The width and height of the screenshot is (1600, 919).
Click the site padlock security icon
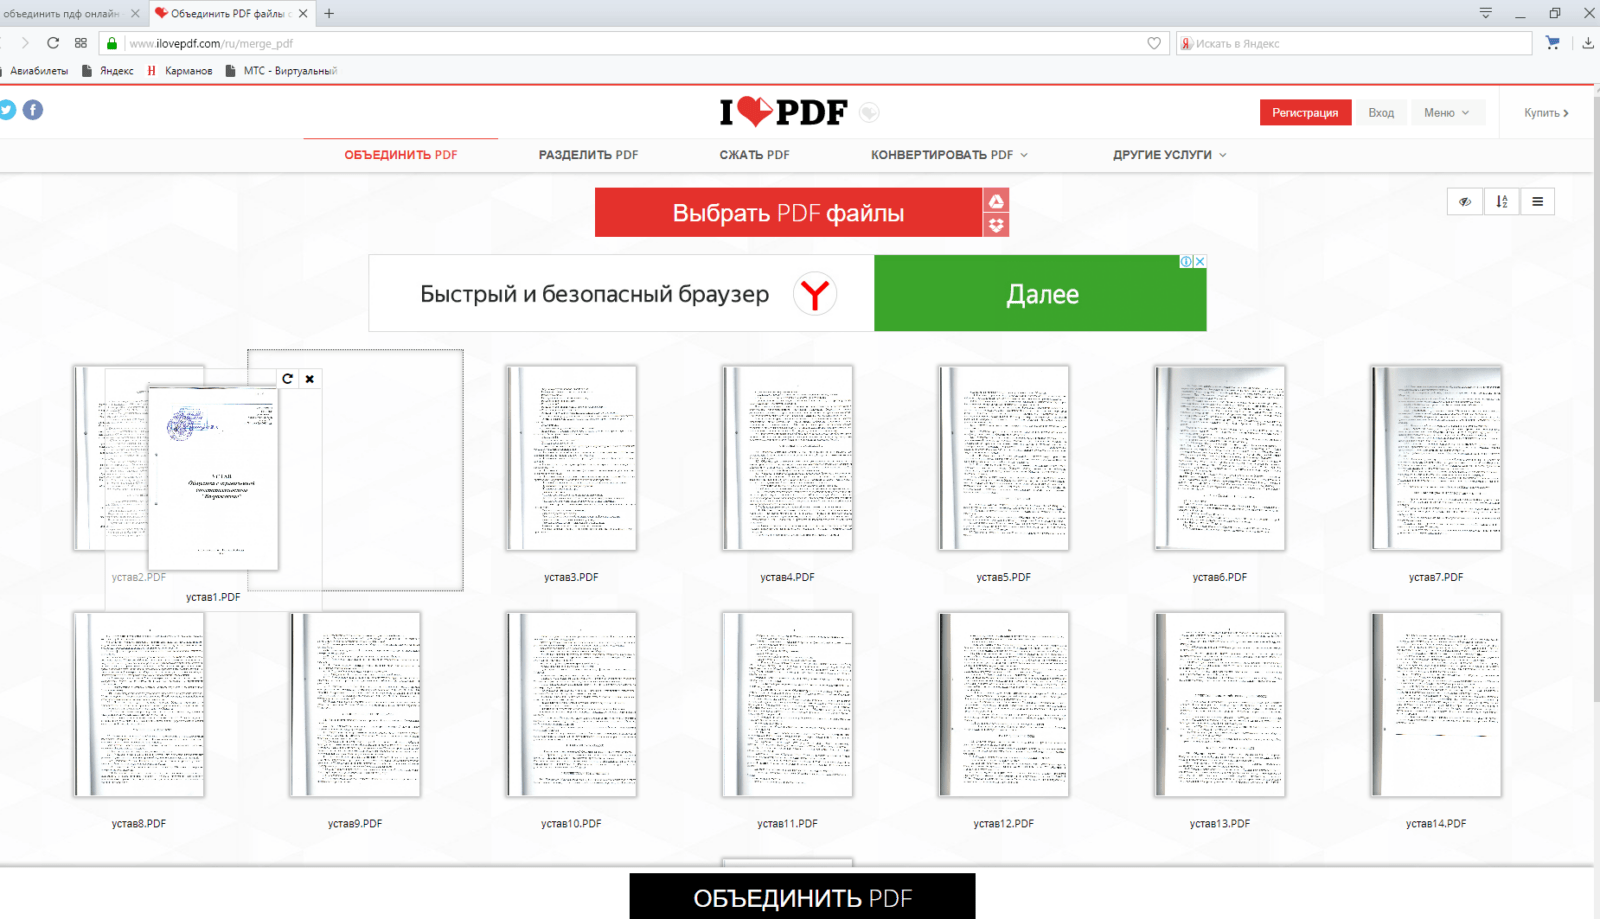pos(112,43)
